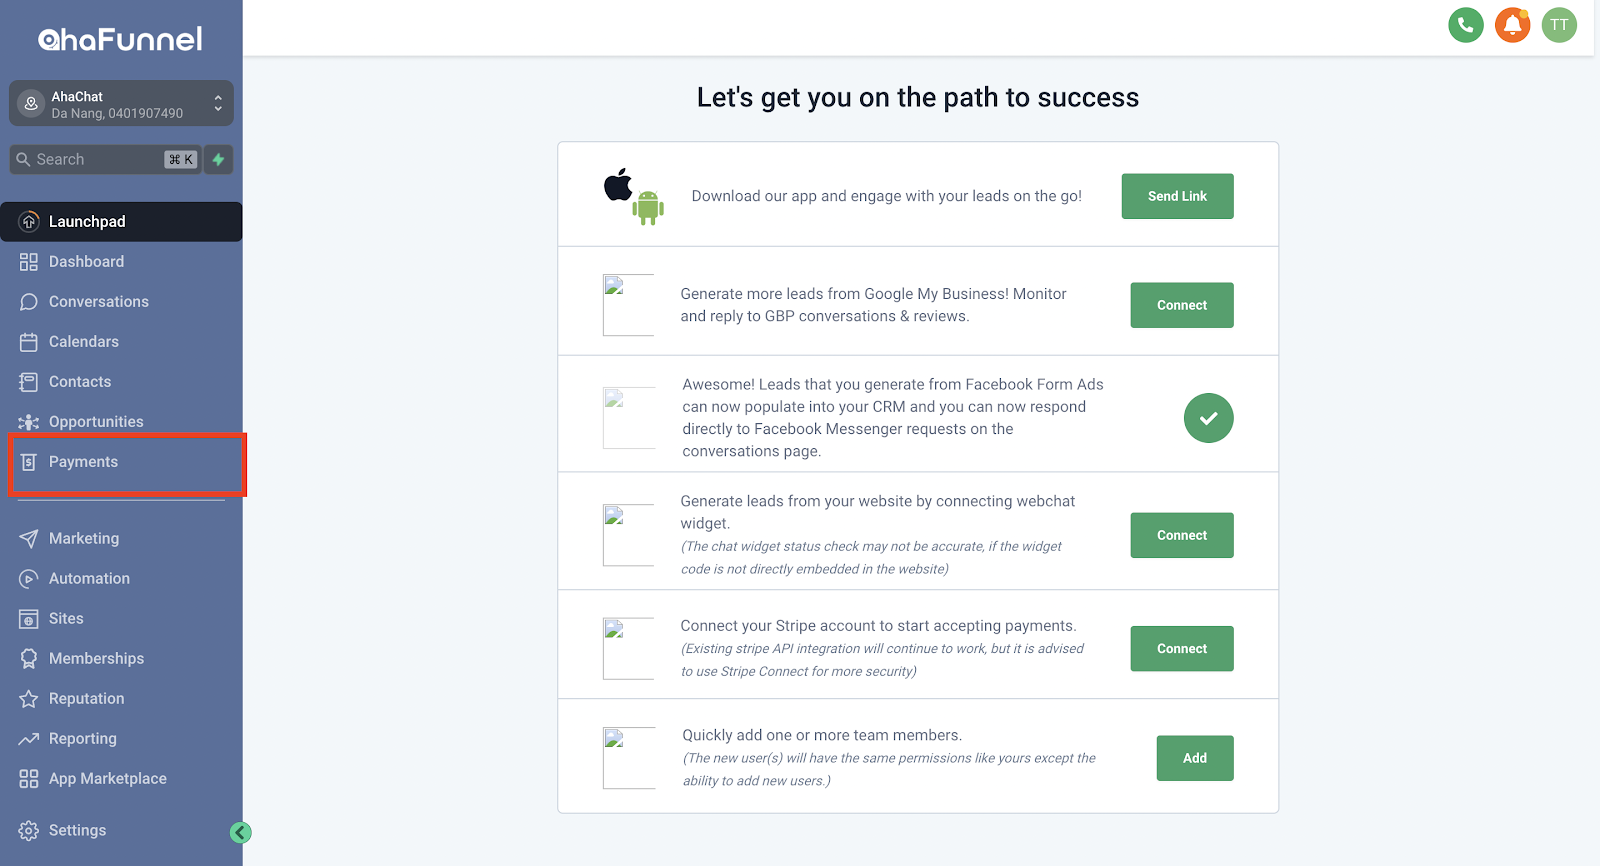Click the green Facebook connected checkmark
The width and height of the screenshot is (1600, 866).
(x=1208, y=418)
